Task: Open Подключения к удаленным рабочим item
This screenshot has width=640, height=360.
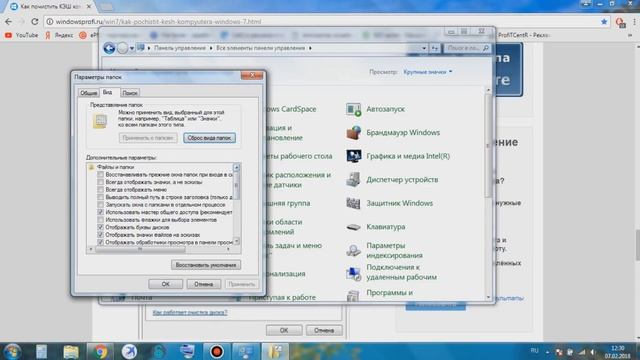Action: click(x=391, y=272)
